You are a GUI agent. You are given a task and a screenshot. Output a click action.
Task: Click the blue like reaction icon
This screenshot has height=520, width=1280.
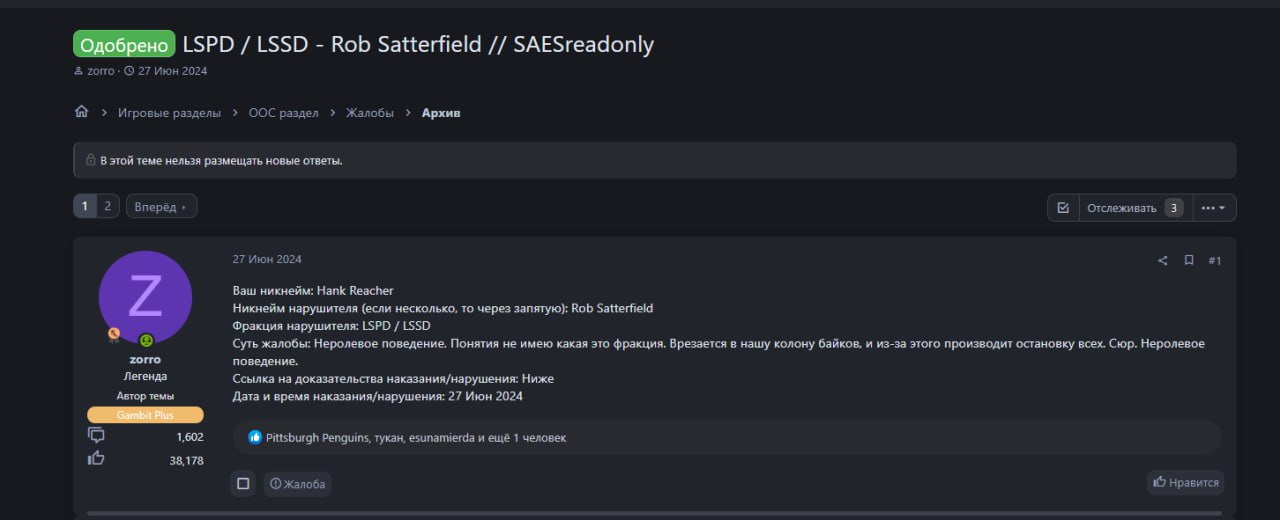[255, 437]
